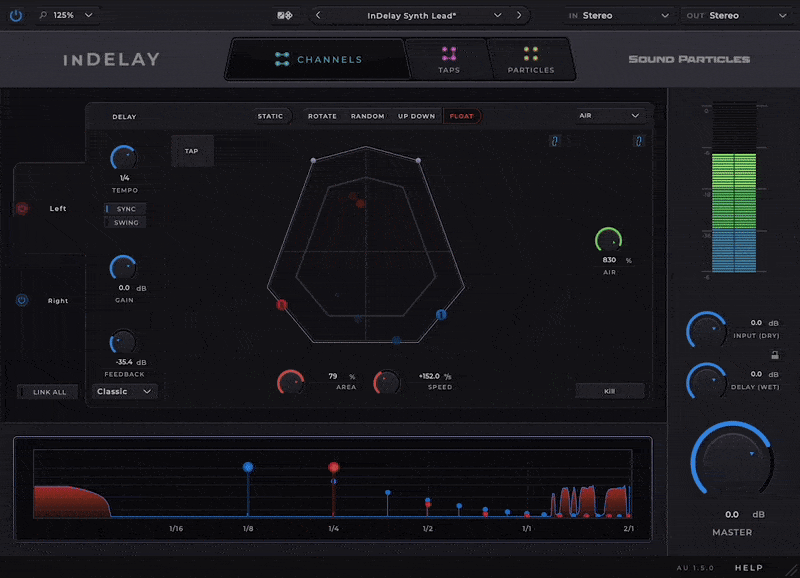Click the Speed value +152.0
800x578 pixels.
point(430,376)
